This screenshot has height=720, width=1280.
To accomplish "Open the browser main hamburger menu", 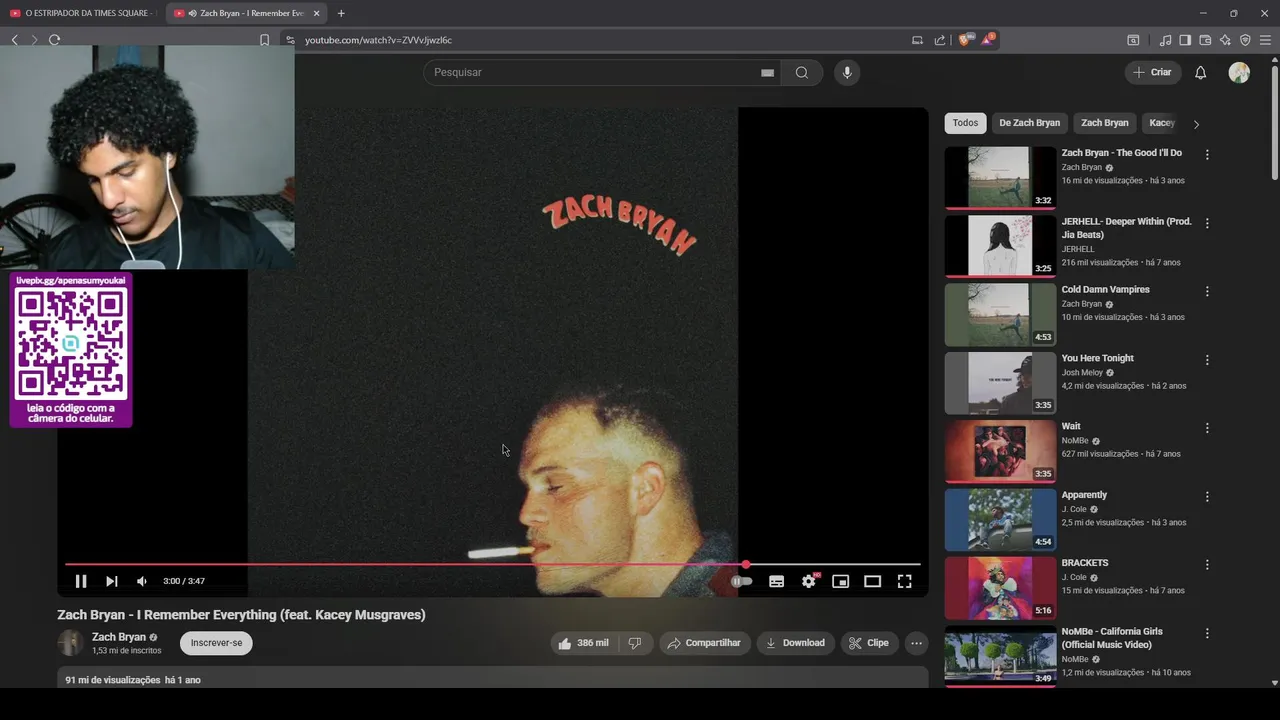I will [x=1265, y=40].
